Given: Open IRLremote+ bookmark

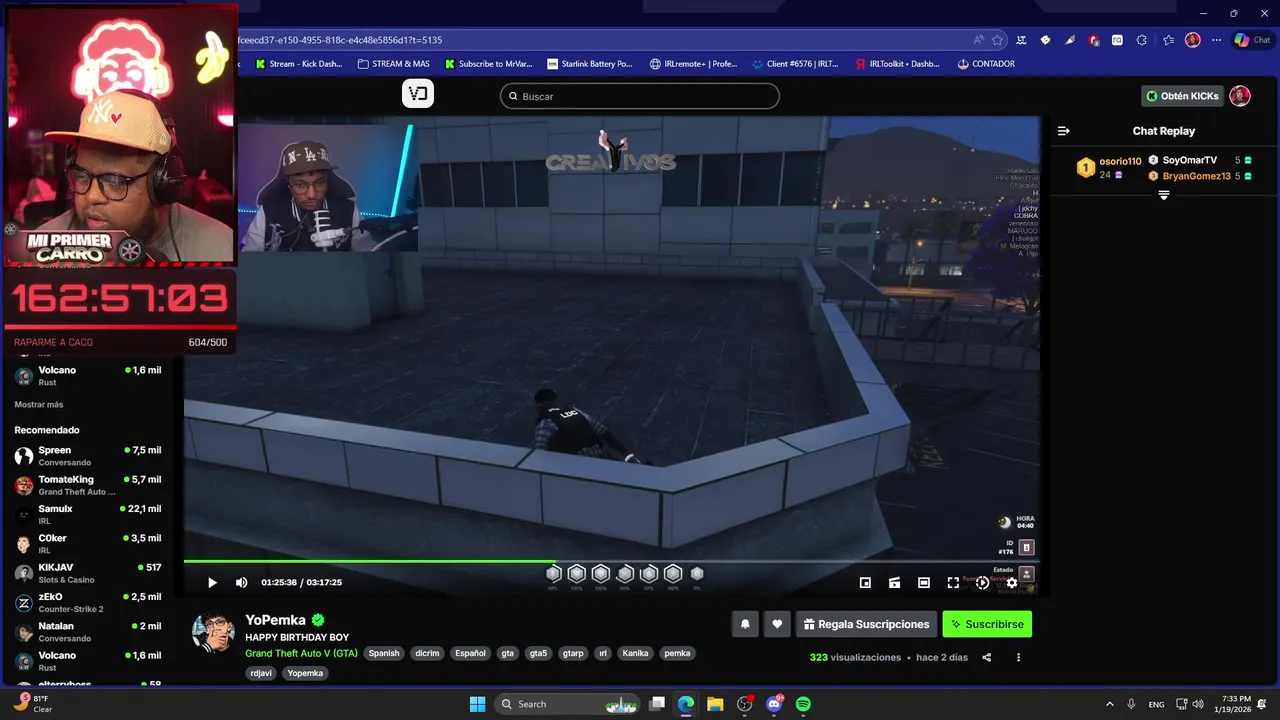Looking at the screenshot, I should pyautogui.click(x=693, y=64).
